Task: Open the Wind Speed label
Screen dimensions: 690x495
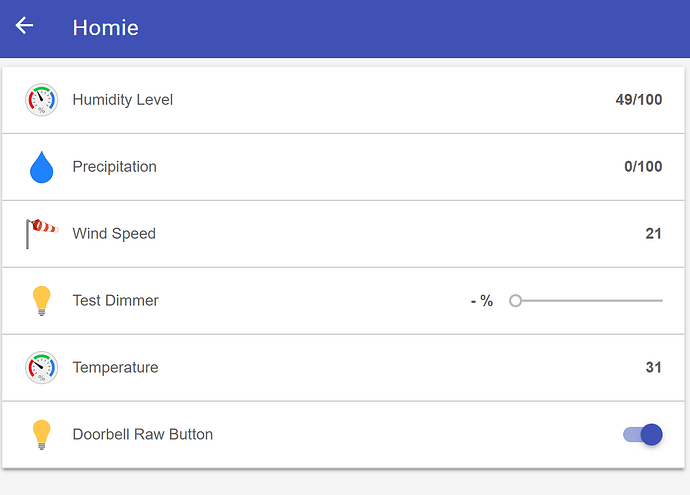Action: click(114, 234)
